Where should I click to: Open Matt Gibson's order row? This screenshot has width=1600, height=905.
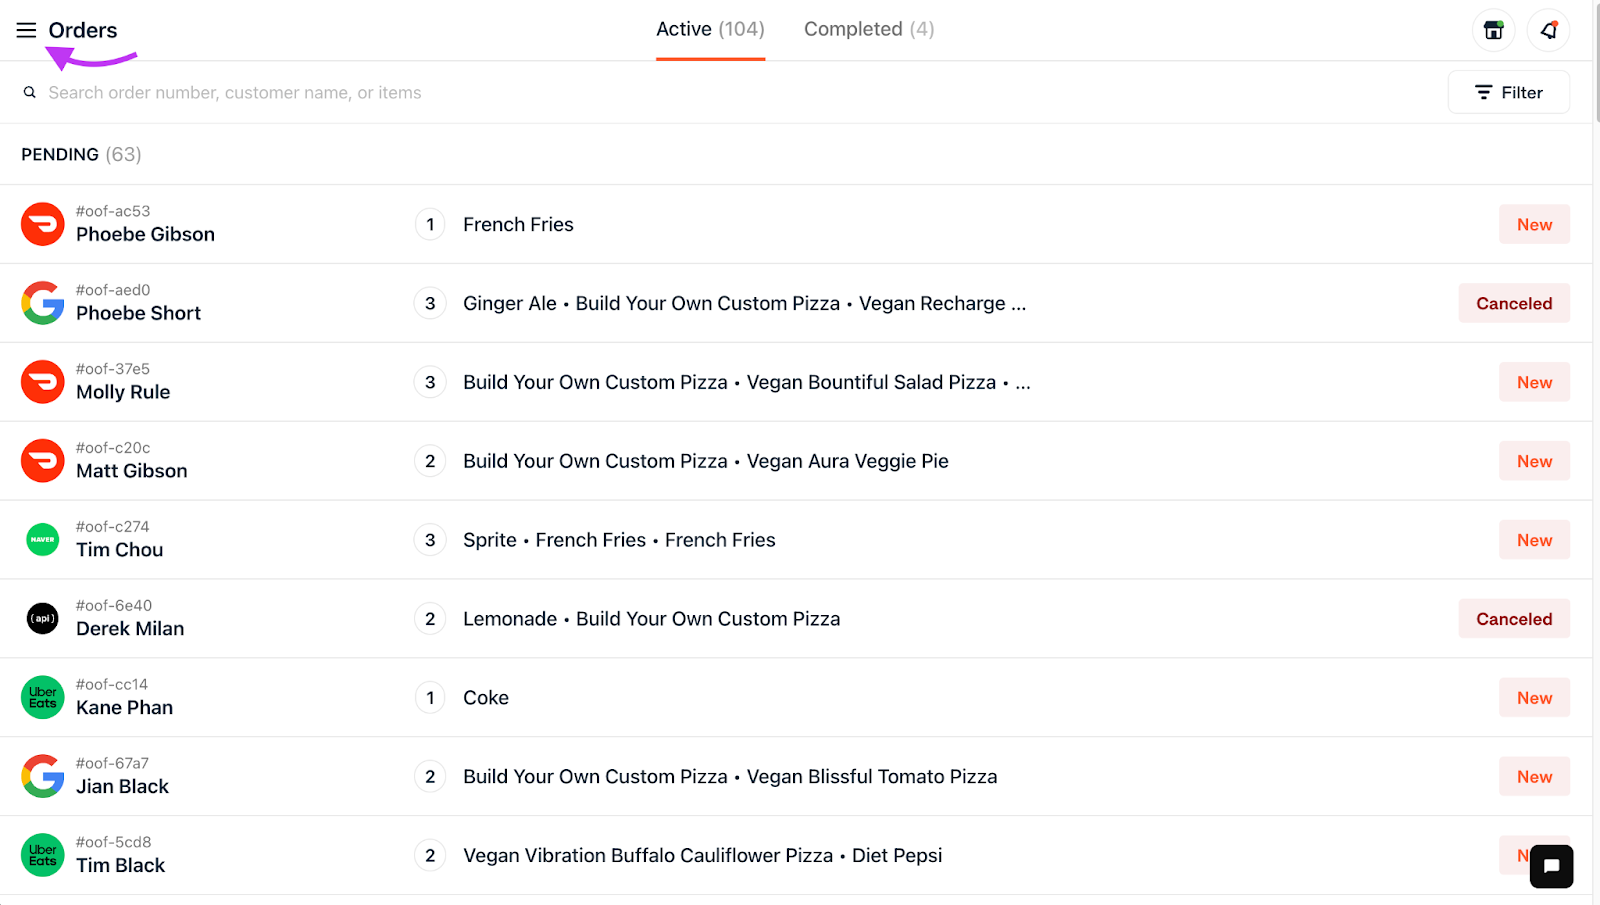tap(796, 461)
